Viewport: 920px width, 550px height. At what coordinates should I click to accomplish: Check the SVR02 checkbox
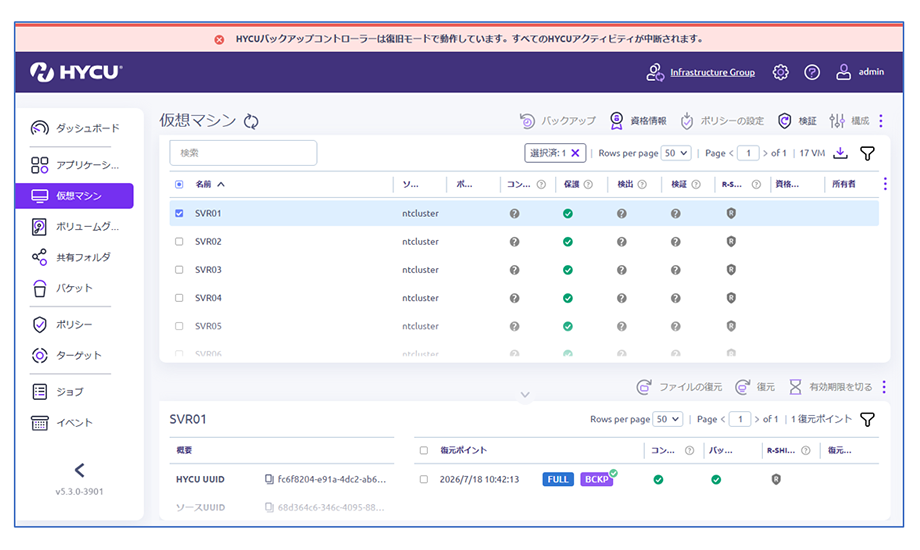tap(179, 241)
